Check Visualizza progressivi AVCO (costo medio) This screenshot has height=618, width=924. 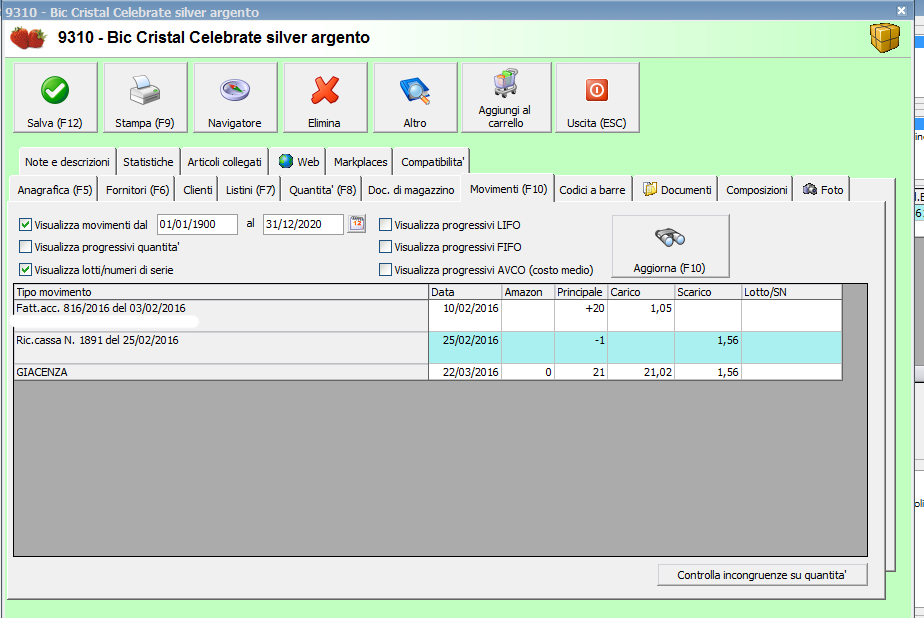click(385, 269)
